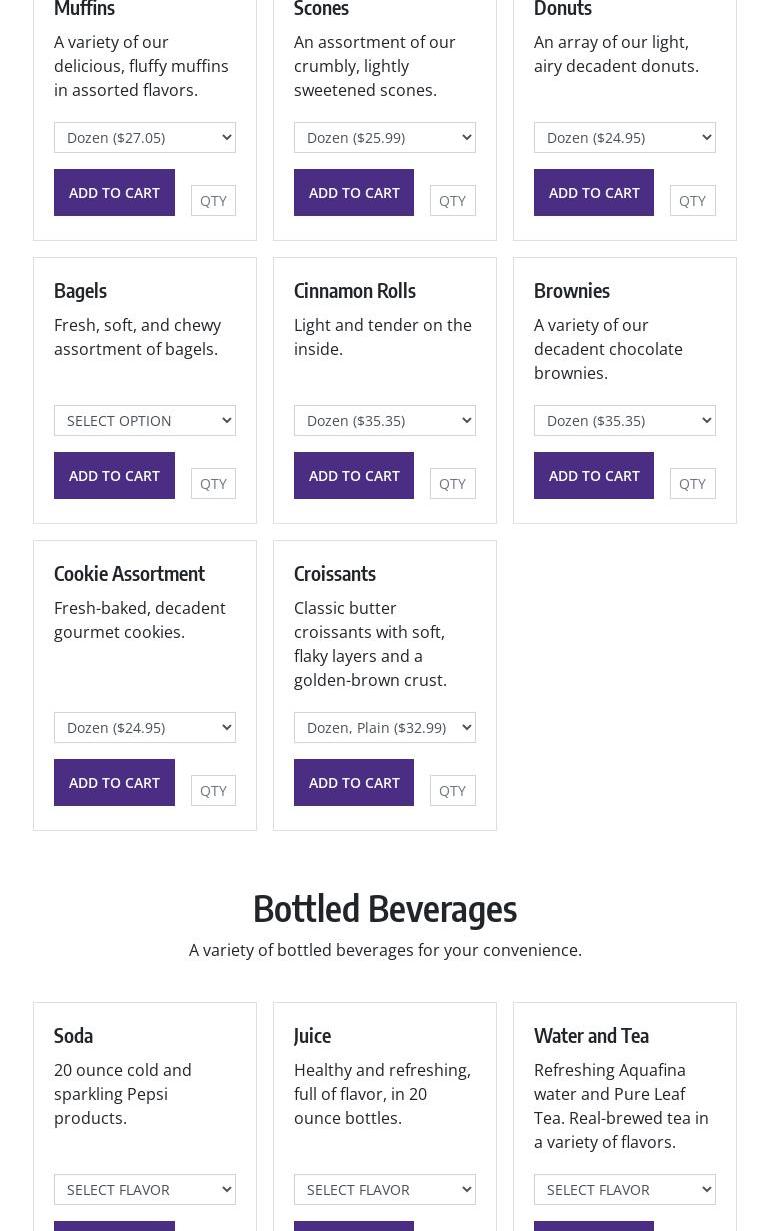Click the Brownies quantity field
Screen dimensions: 770x1231
tap(692, 483)
